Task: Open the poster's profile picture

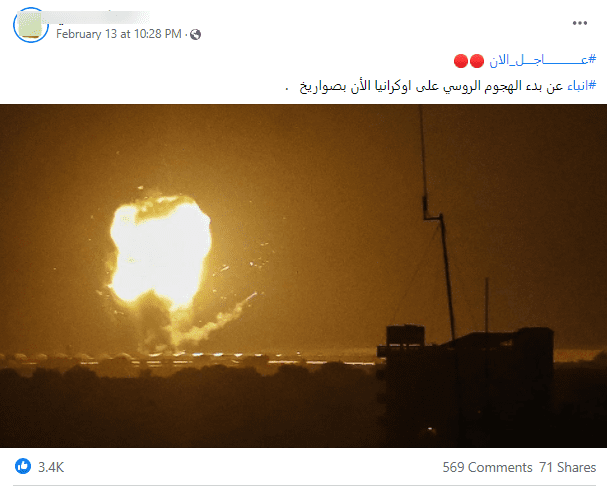Action: click(x=31, y=24)
